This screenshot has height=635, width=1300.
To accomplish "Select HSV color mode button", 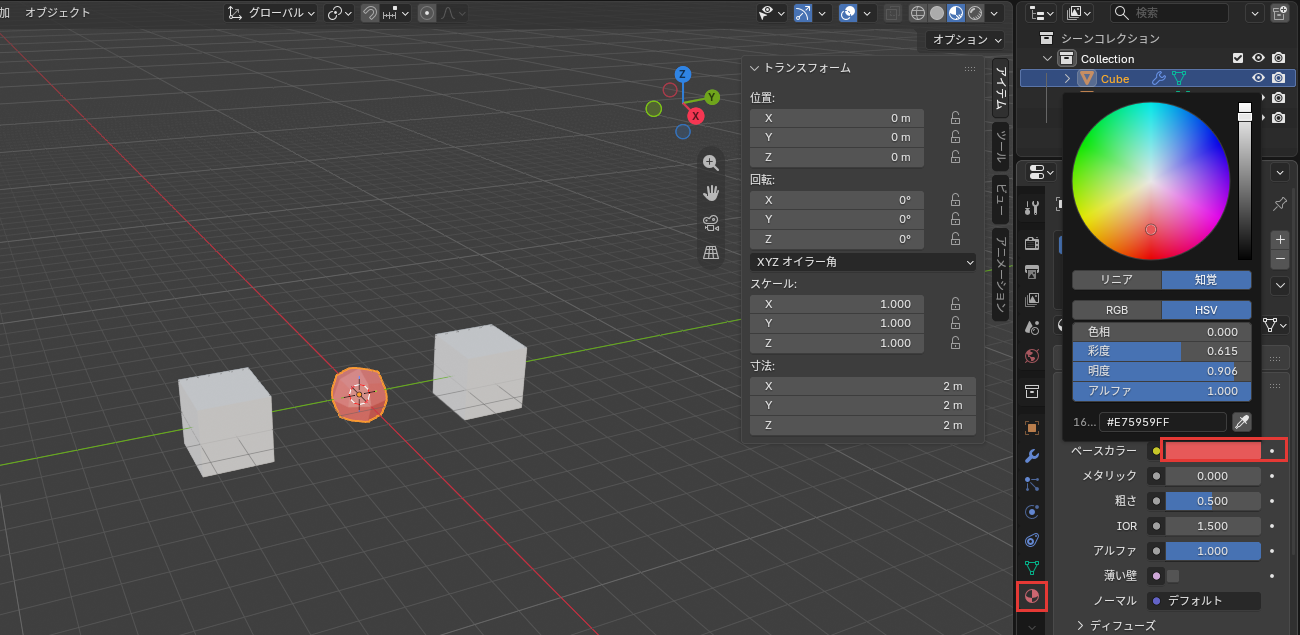I will [1207, 310].
